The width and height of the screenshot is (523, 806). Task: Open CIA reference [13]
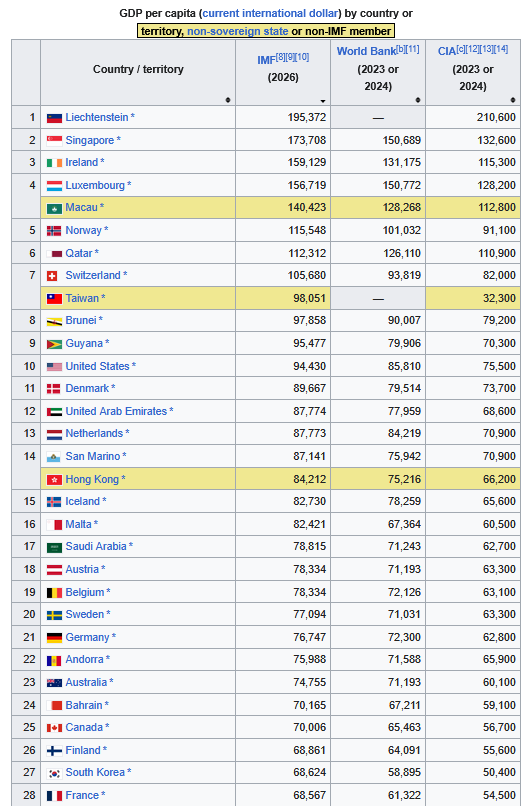(x=487, y=49)
